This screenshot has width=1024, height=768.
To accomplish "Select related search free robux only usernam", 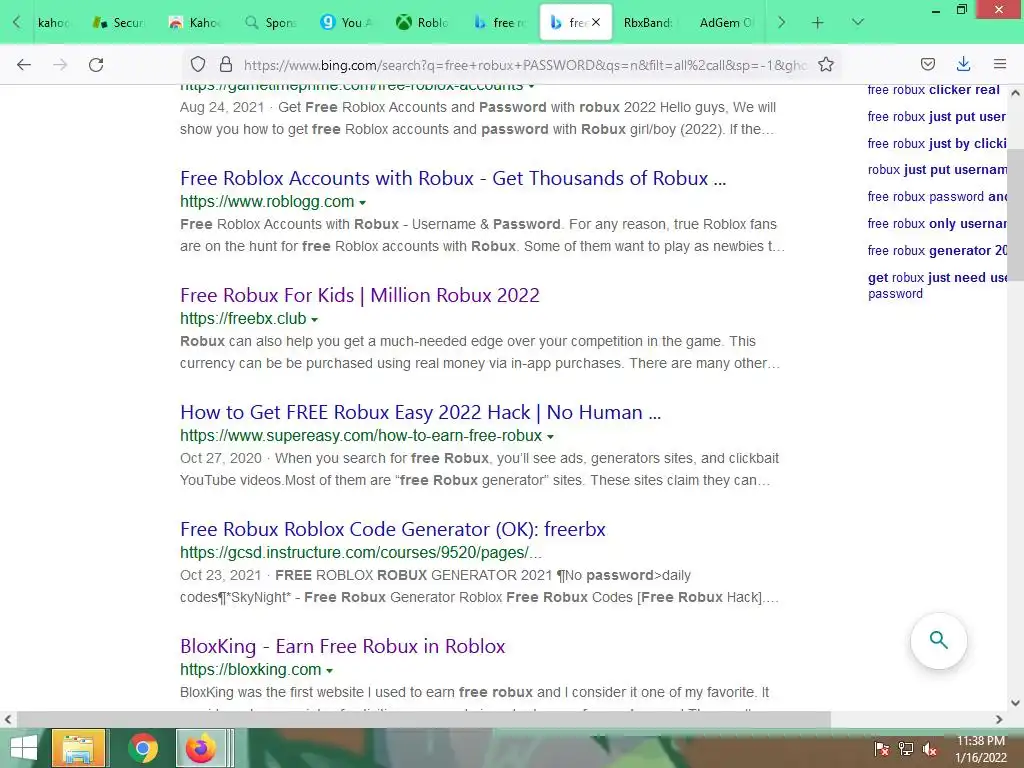I will coord(936,223).
